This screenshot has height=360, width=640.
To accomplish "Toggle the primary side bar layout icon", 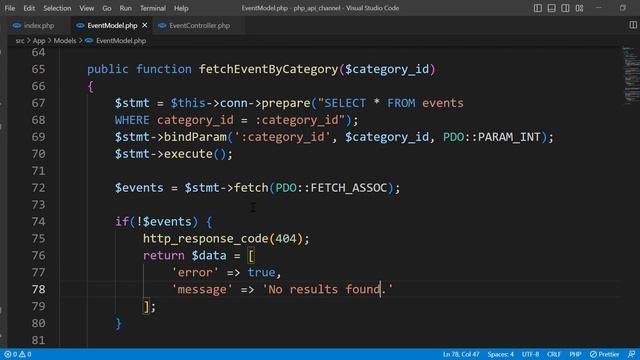I will pyautogui.click(x=538, y=8).
